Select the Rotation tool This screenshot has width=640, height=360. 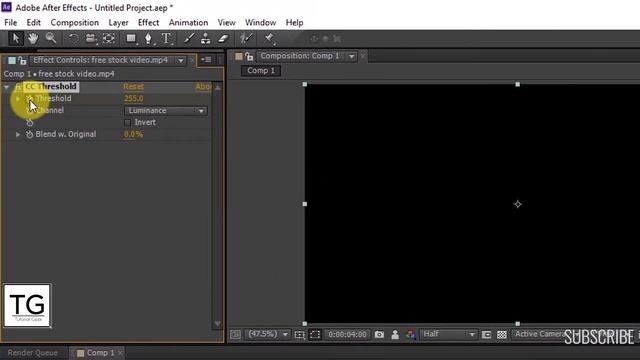[73, 39]
